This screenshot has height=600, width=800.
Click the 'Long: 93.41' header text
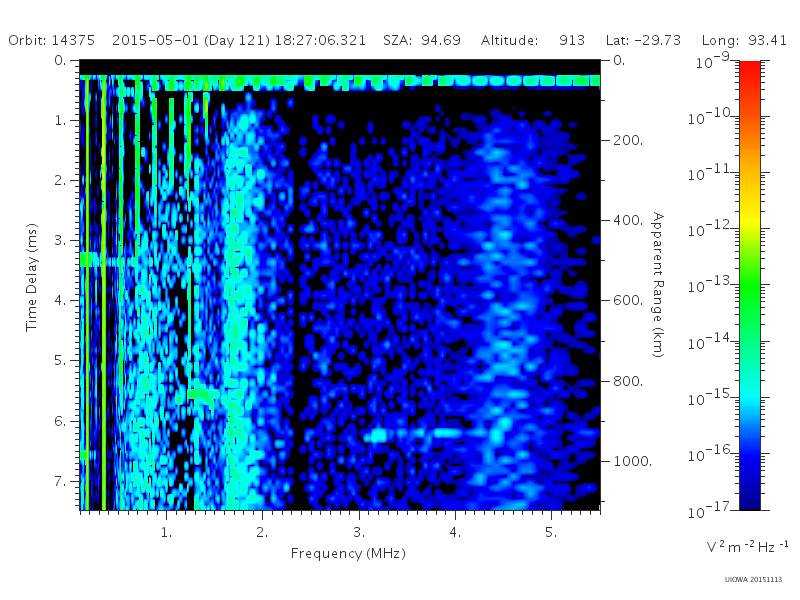744,40
